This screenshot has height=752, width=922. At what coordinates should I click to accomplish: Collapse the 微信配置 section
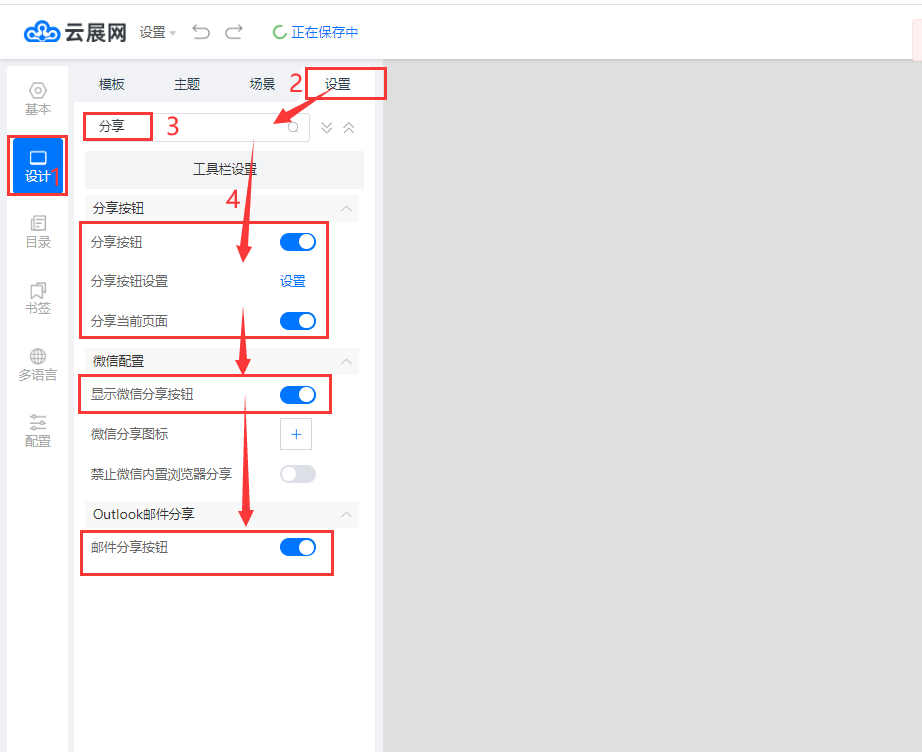coord(346,360)
